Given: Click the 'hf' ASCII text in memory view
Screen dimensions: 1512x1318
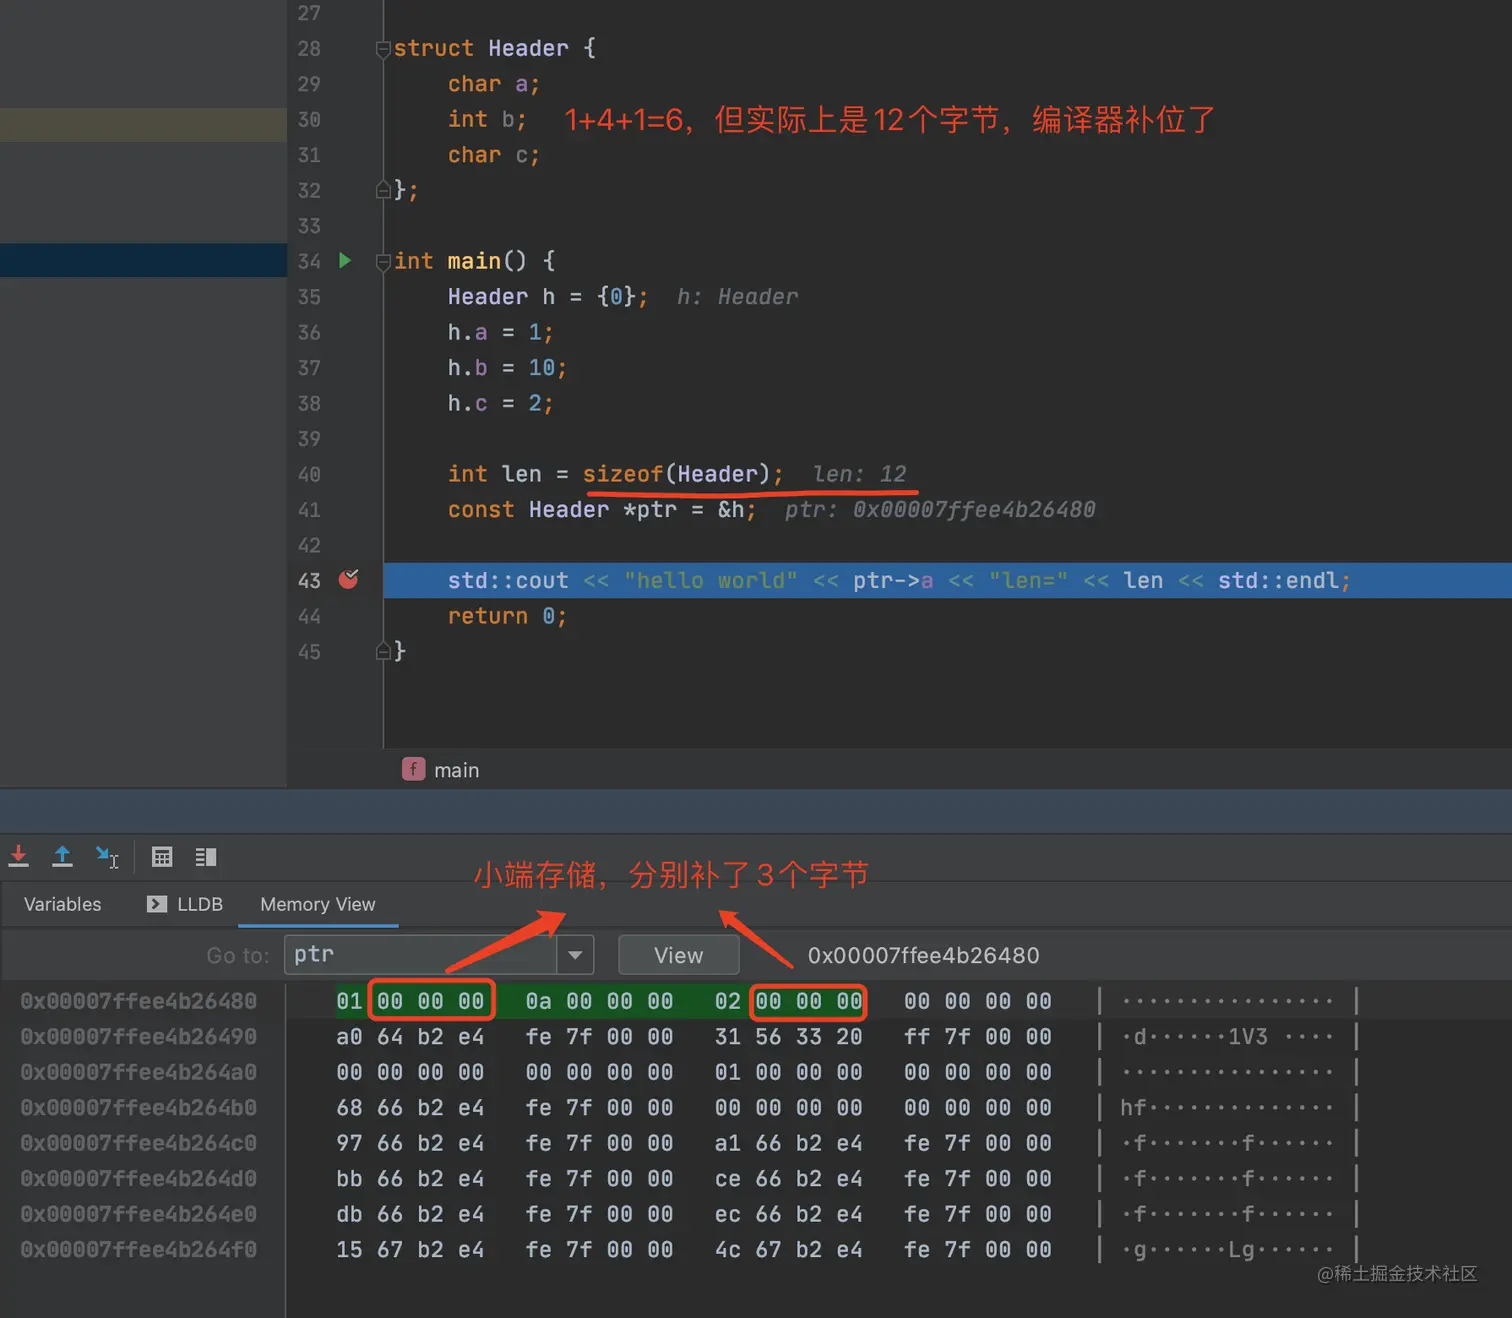Looking at the screenshot, I should tap(1133, 1108).
